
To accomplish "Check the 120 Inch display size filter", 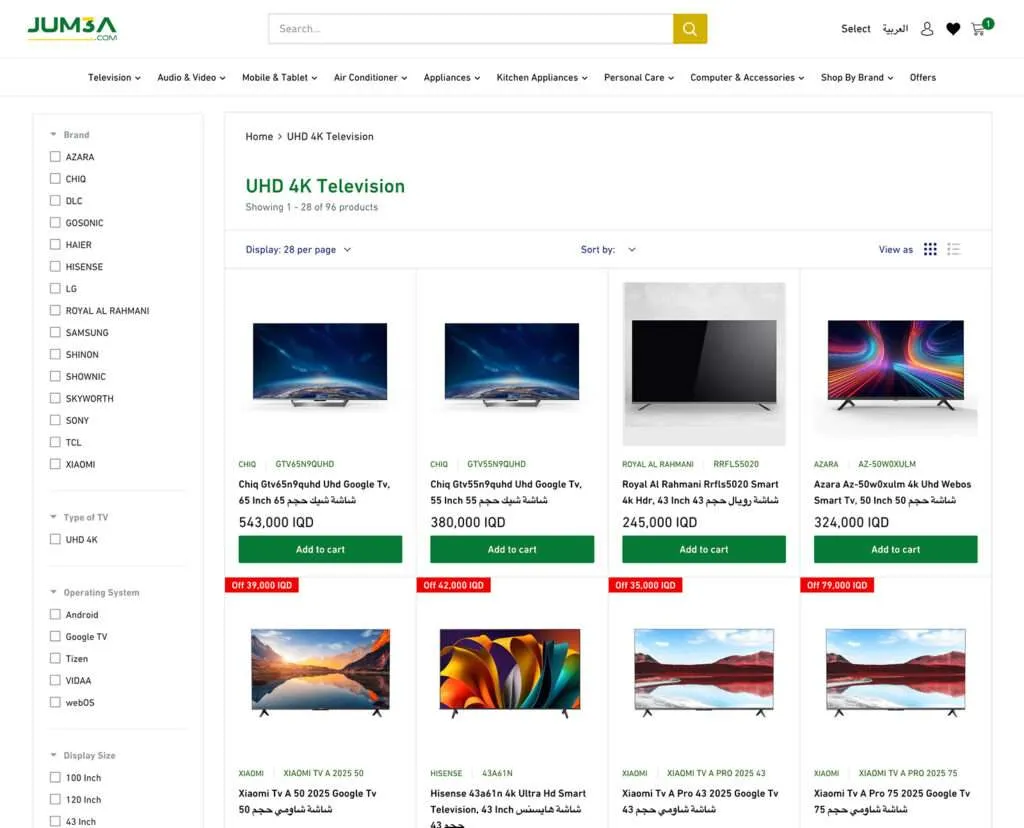I will [x=55, y=799].
